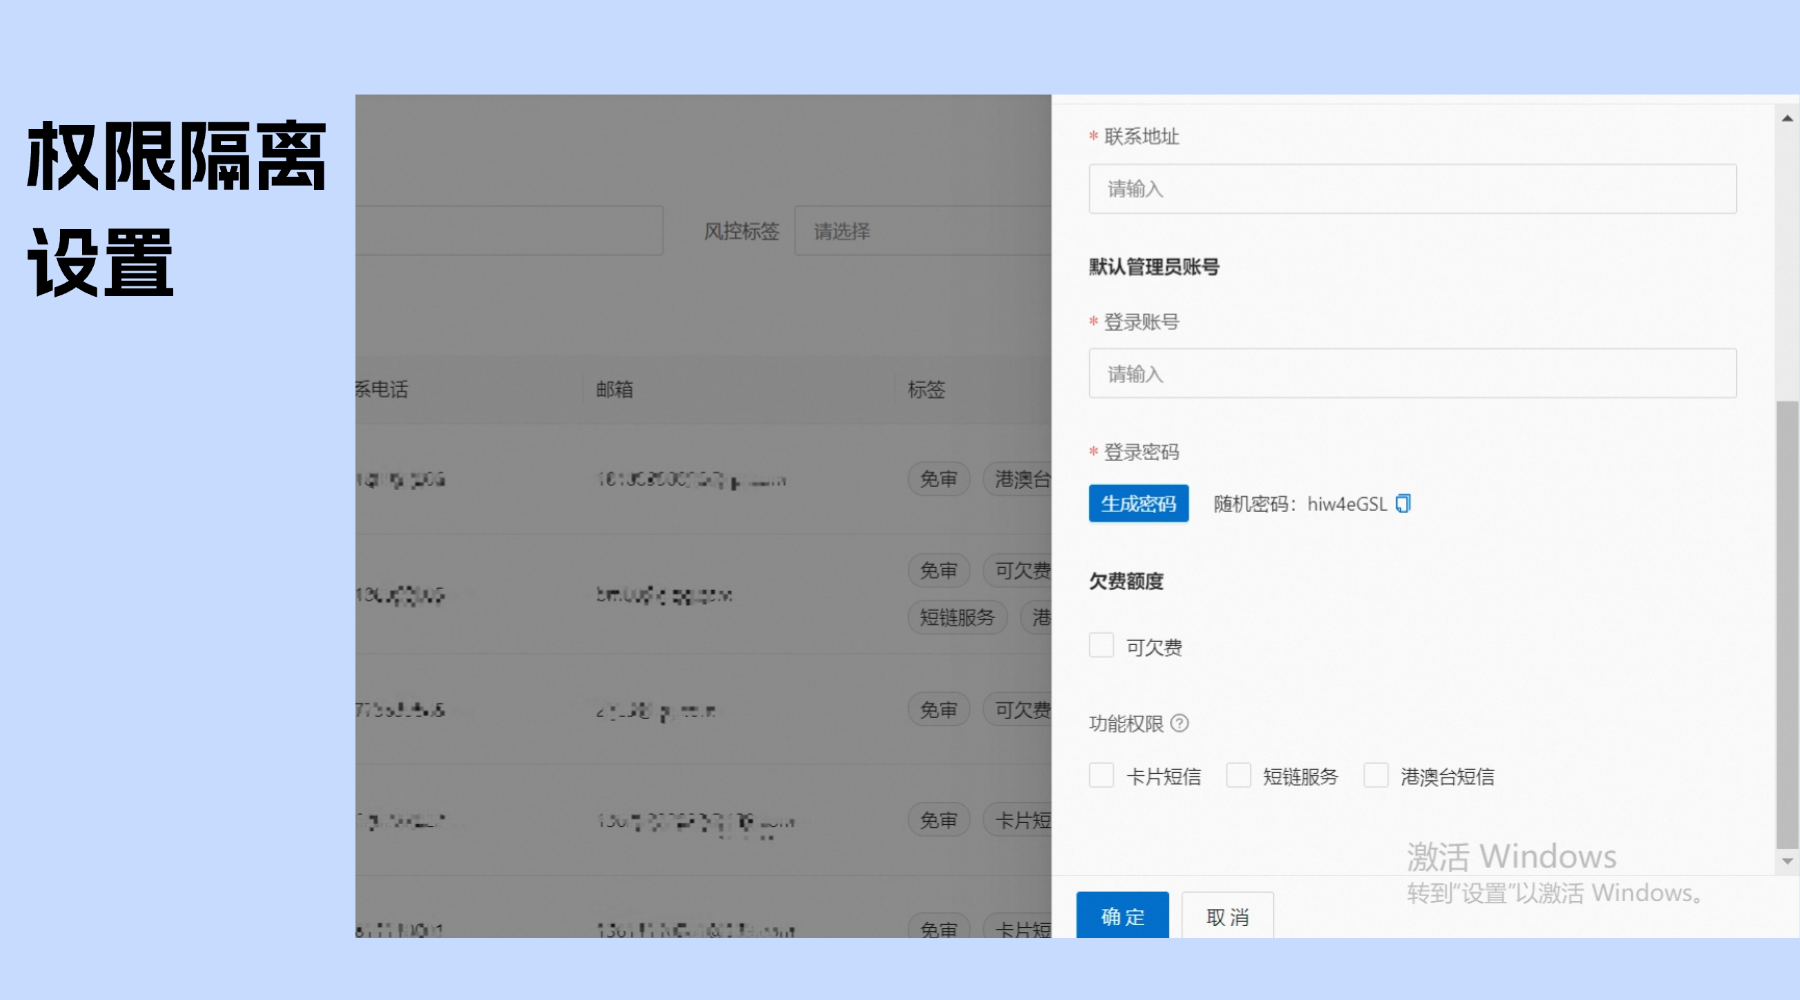
Task: Click the 标签 column header
Action: 926,389
